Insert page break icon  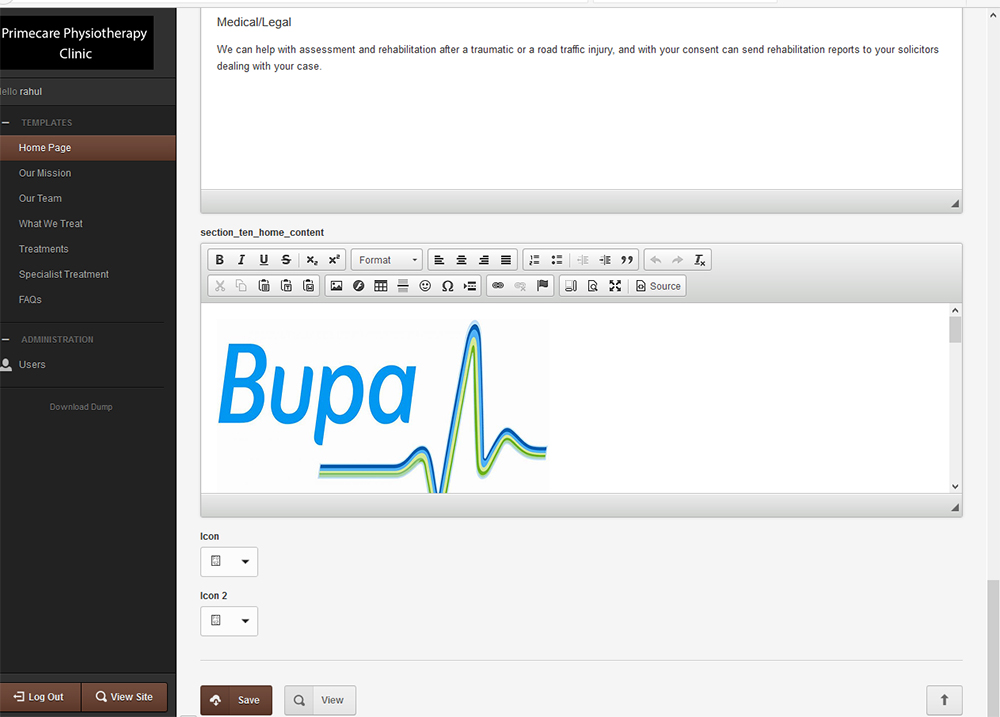point(470,286)
